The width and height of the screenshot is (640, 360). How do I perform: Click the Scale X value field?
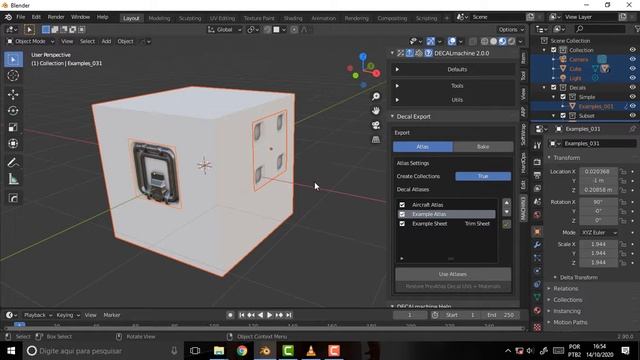[x=598, y=244]
